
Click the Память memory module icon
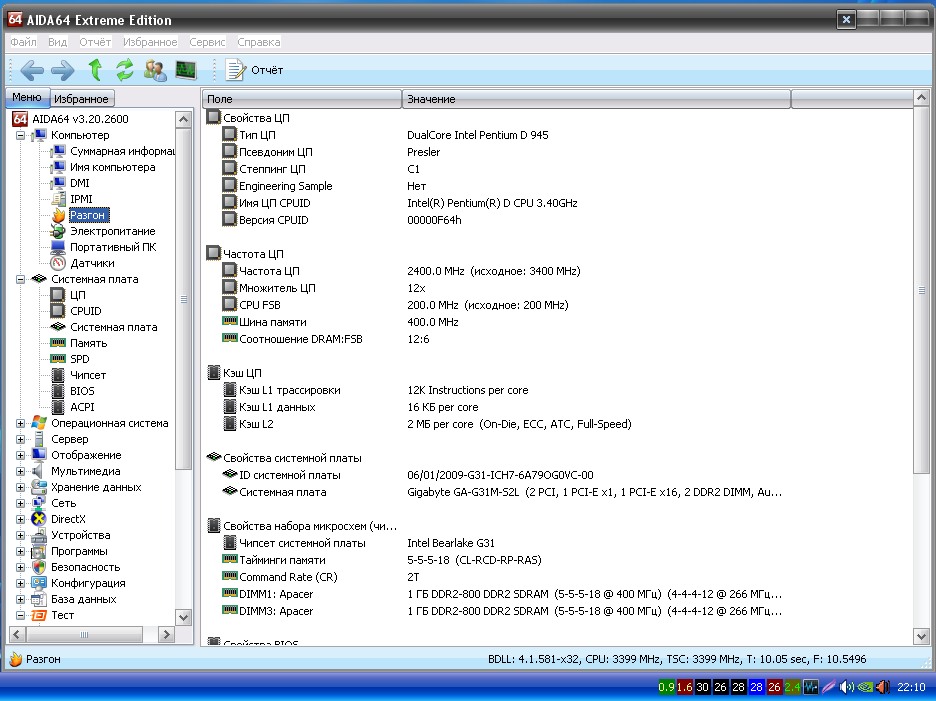point(58,343)
